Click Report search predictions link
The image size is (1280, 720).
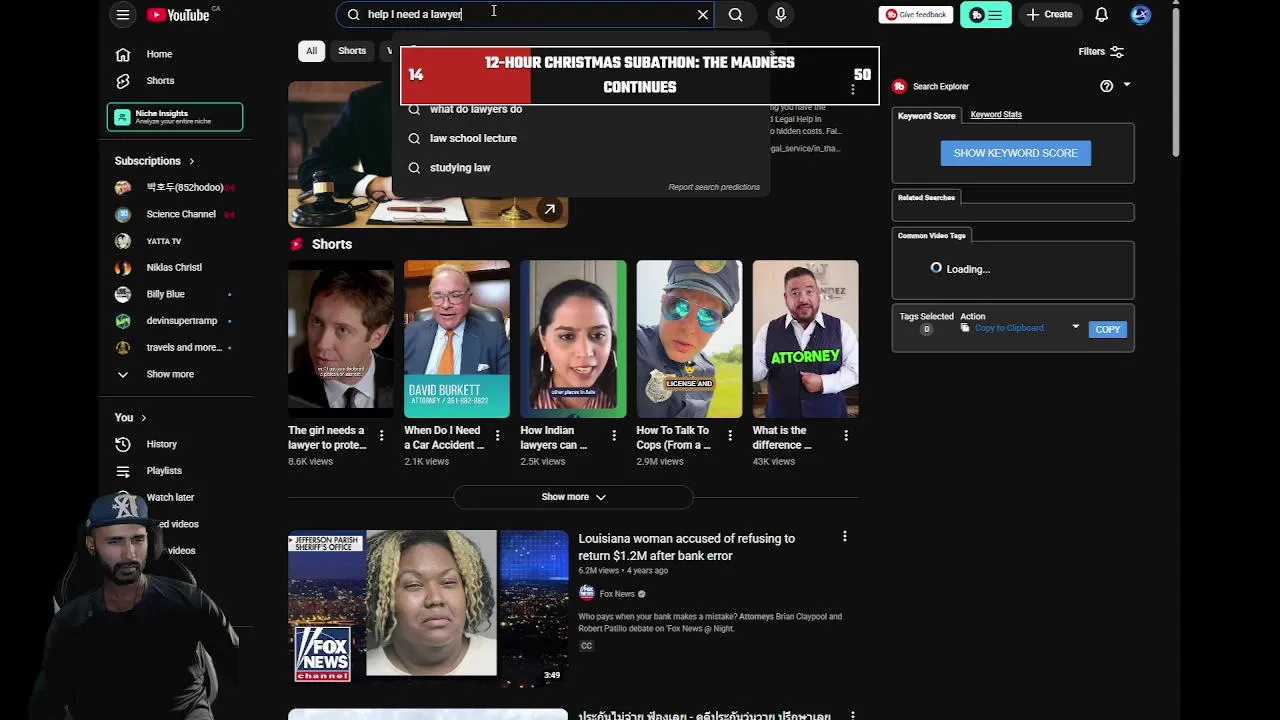pos(714,187)
